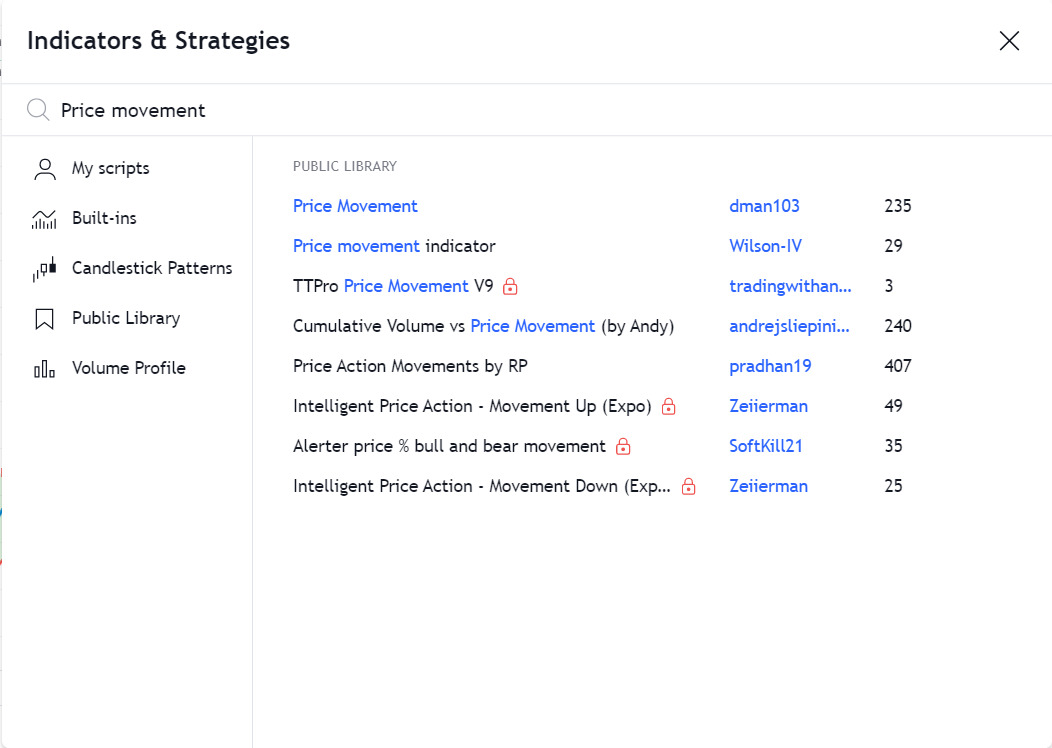Click the My scripts person icon
Viewport: 1052px width, 748px height.
pyautogui.click(x=45, y=169)
